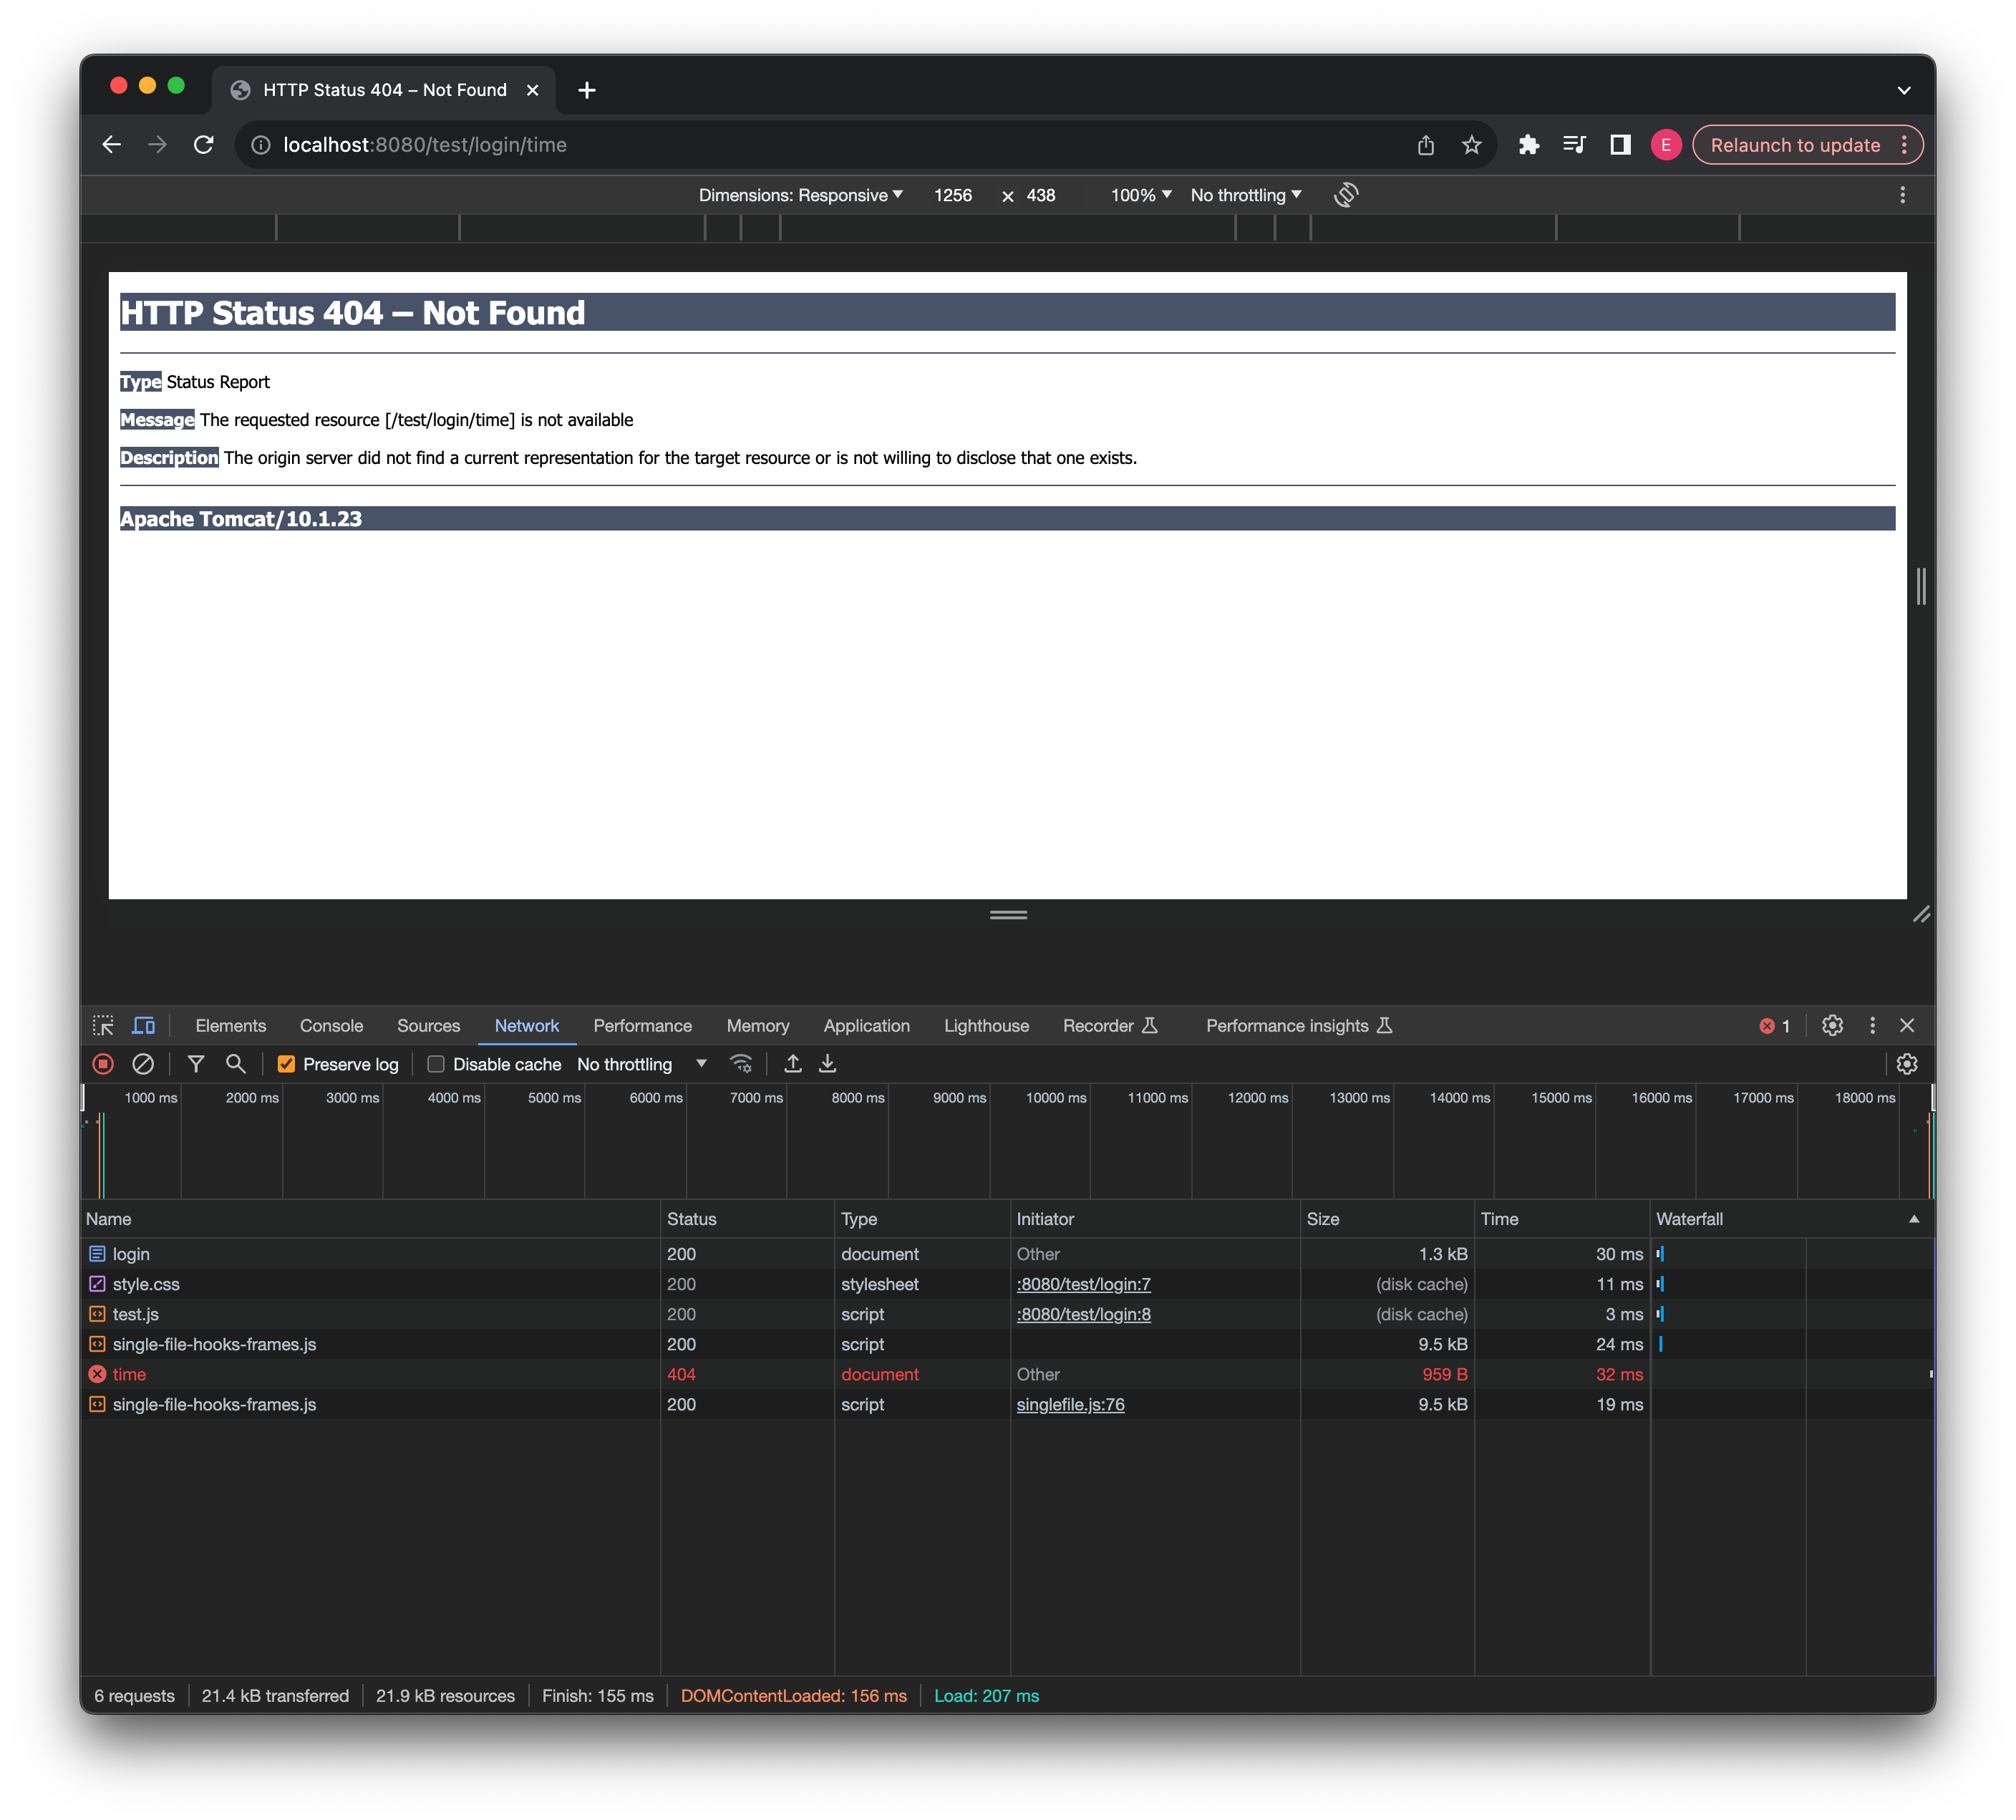Screen dimensions: 2016x1820
Task: Open the Lighthouse panel
Action: coord(986,1025)
